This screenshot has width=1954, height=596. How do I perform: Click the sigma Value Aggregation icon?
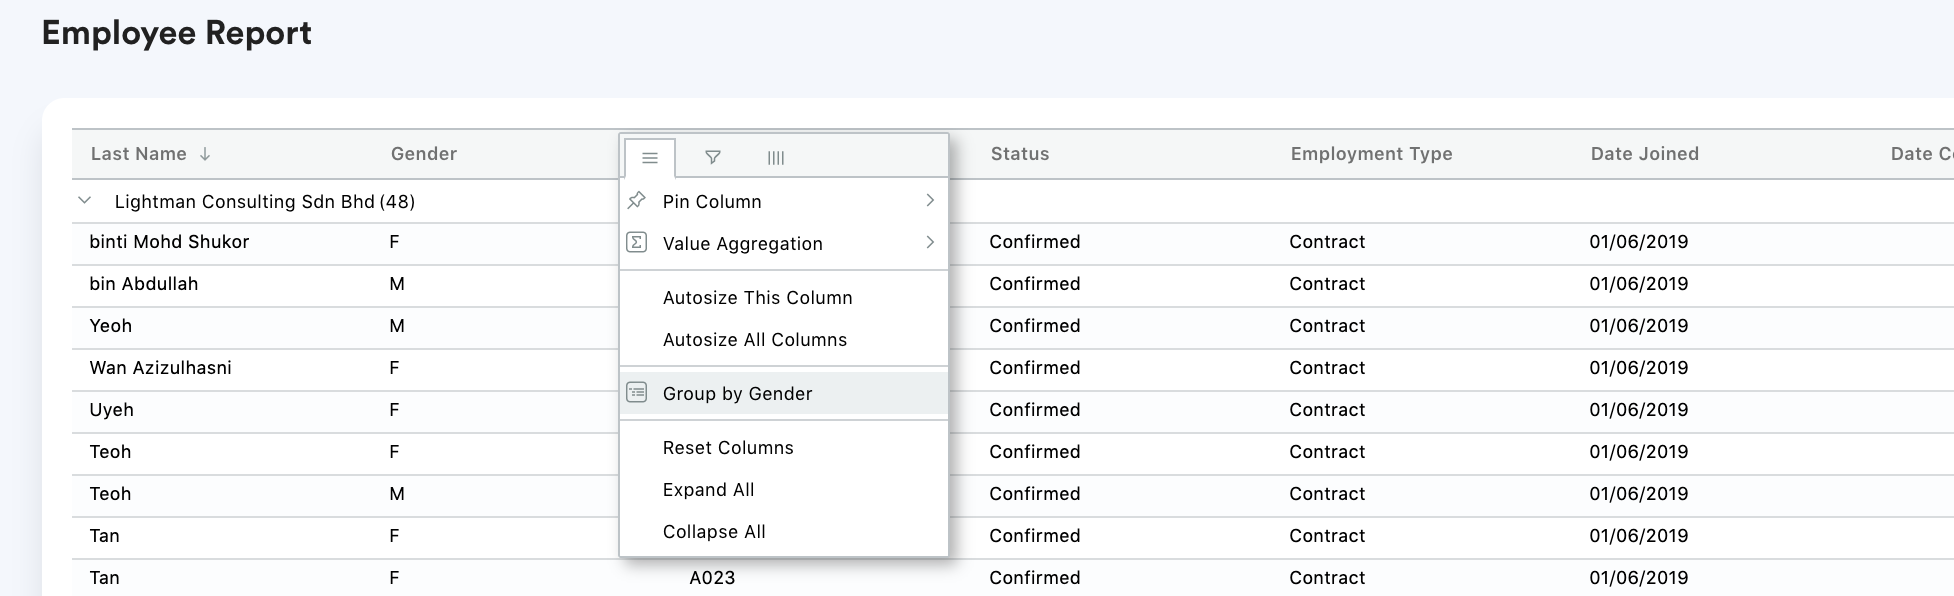[x=637, y=243]
